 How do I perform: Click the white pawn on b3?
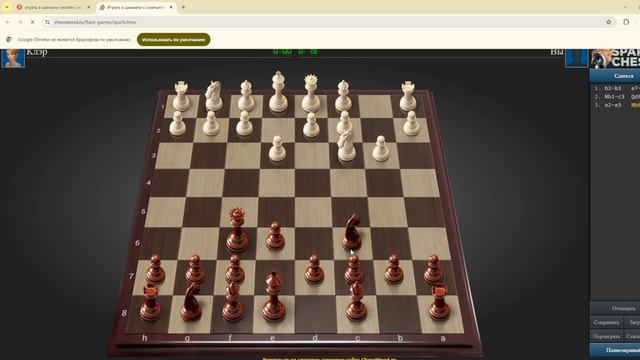click(x=380, y=149)
